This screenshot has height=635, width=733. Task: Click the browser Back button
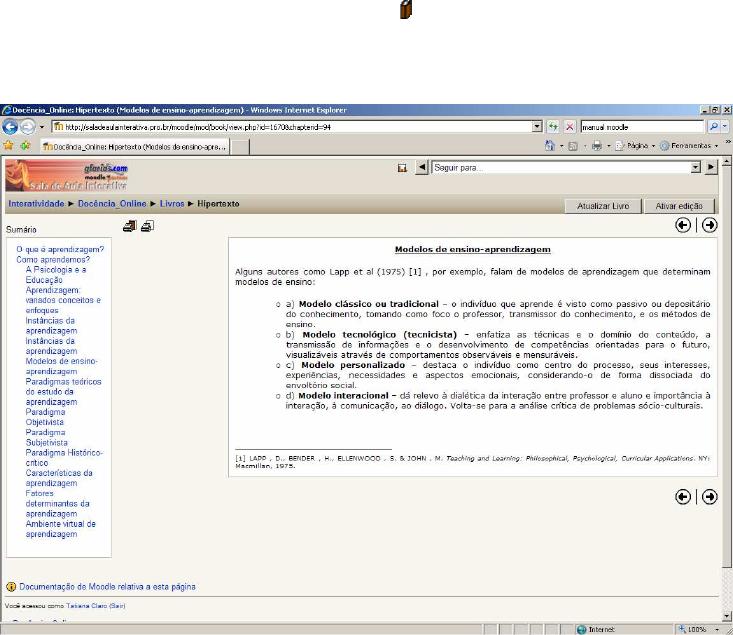(x=12, y=127)
